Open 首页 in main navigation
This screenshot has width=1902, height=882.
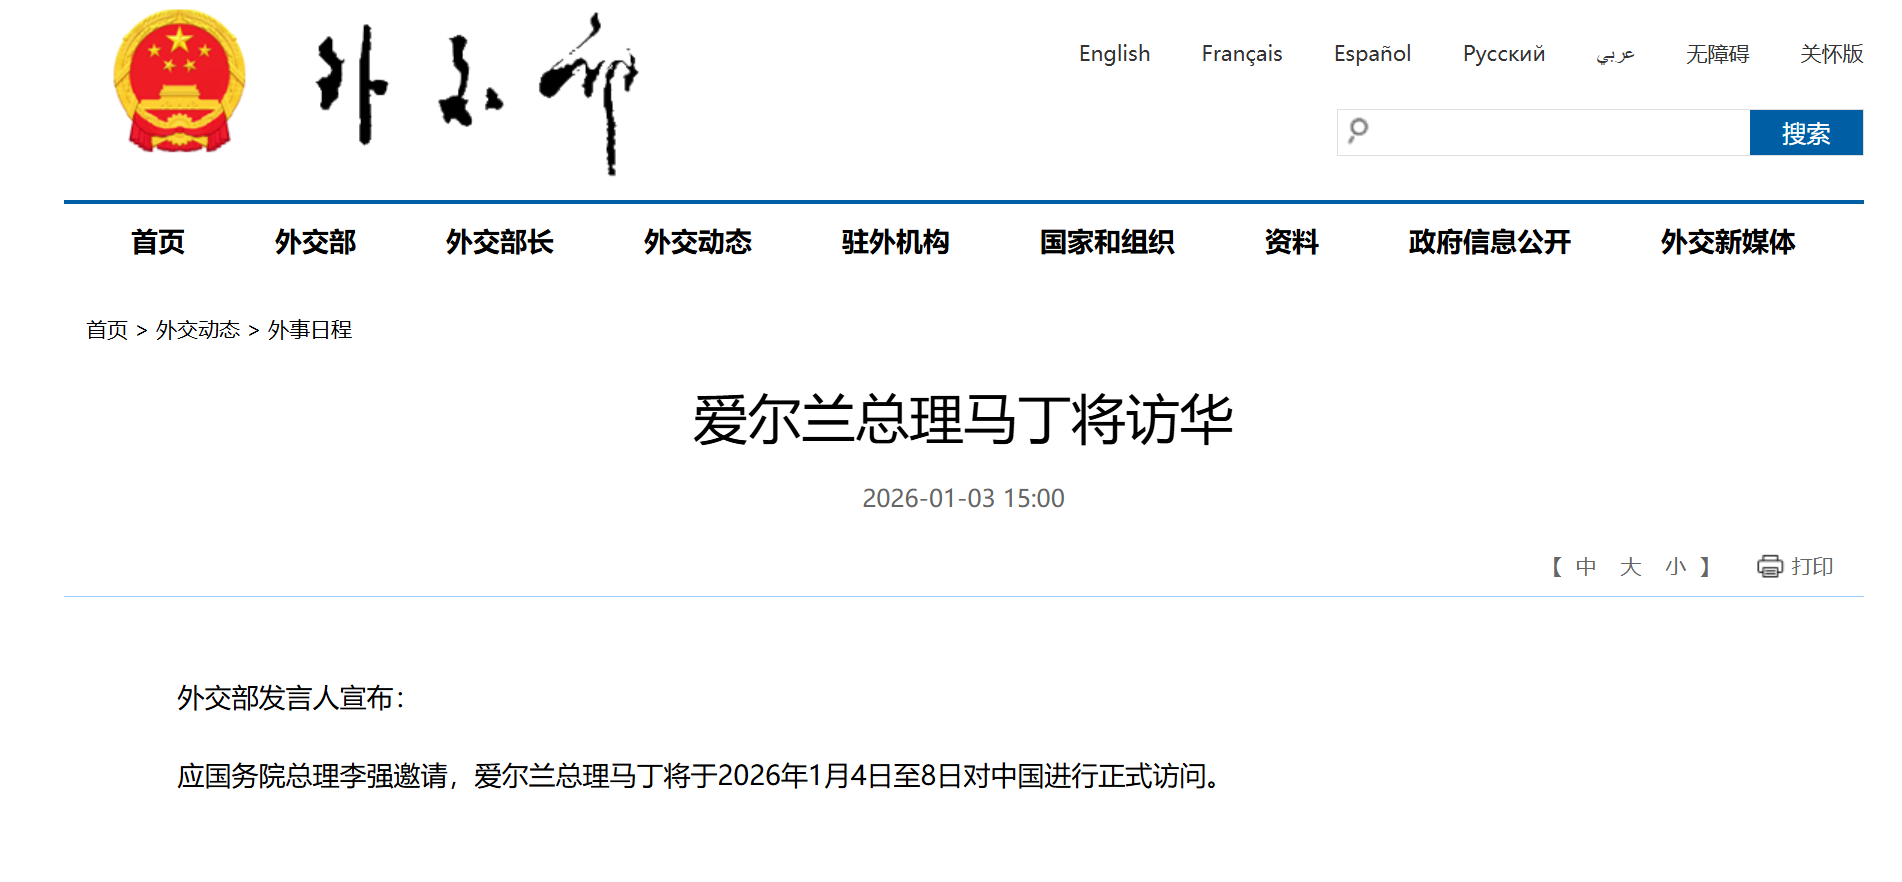point(158,242)
